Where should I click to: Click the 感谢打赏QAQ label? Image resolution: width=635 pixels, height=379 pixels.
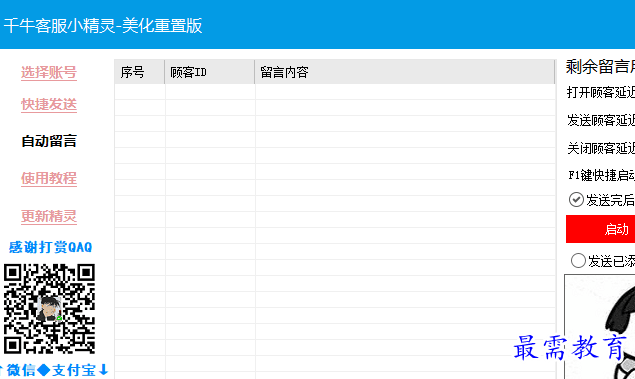[x=50, y=247]
